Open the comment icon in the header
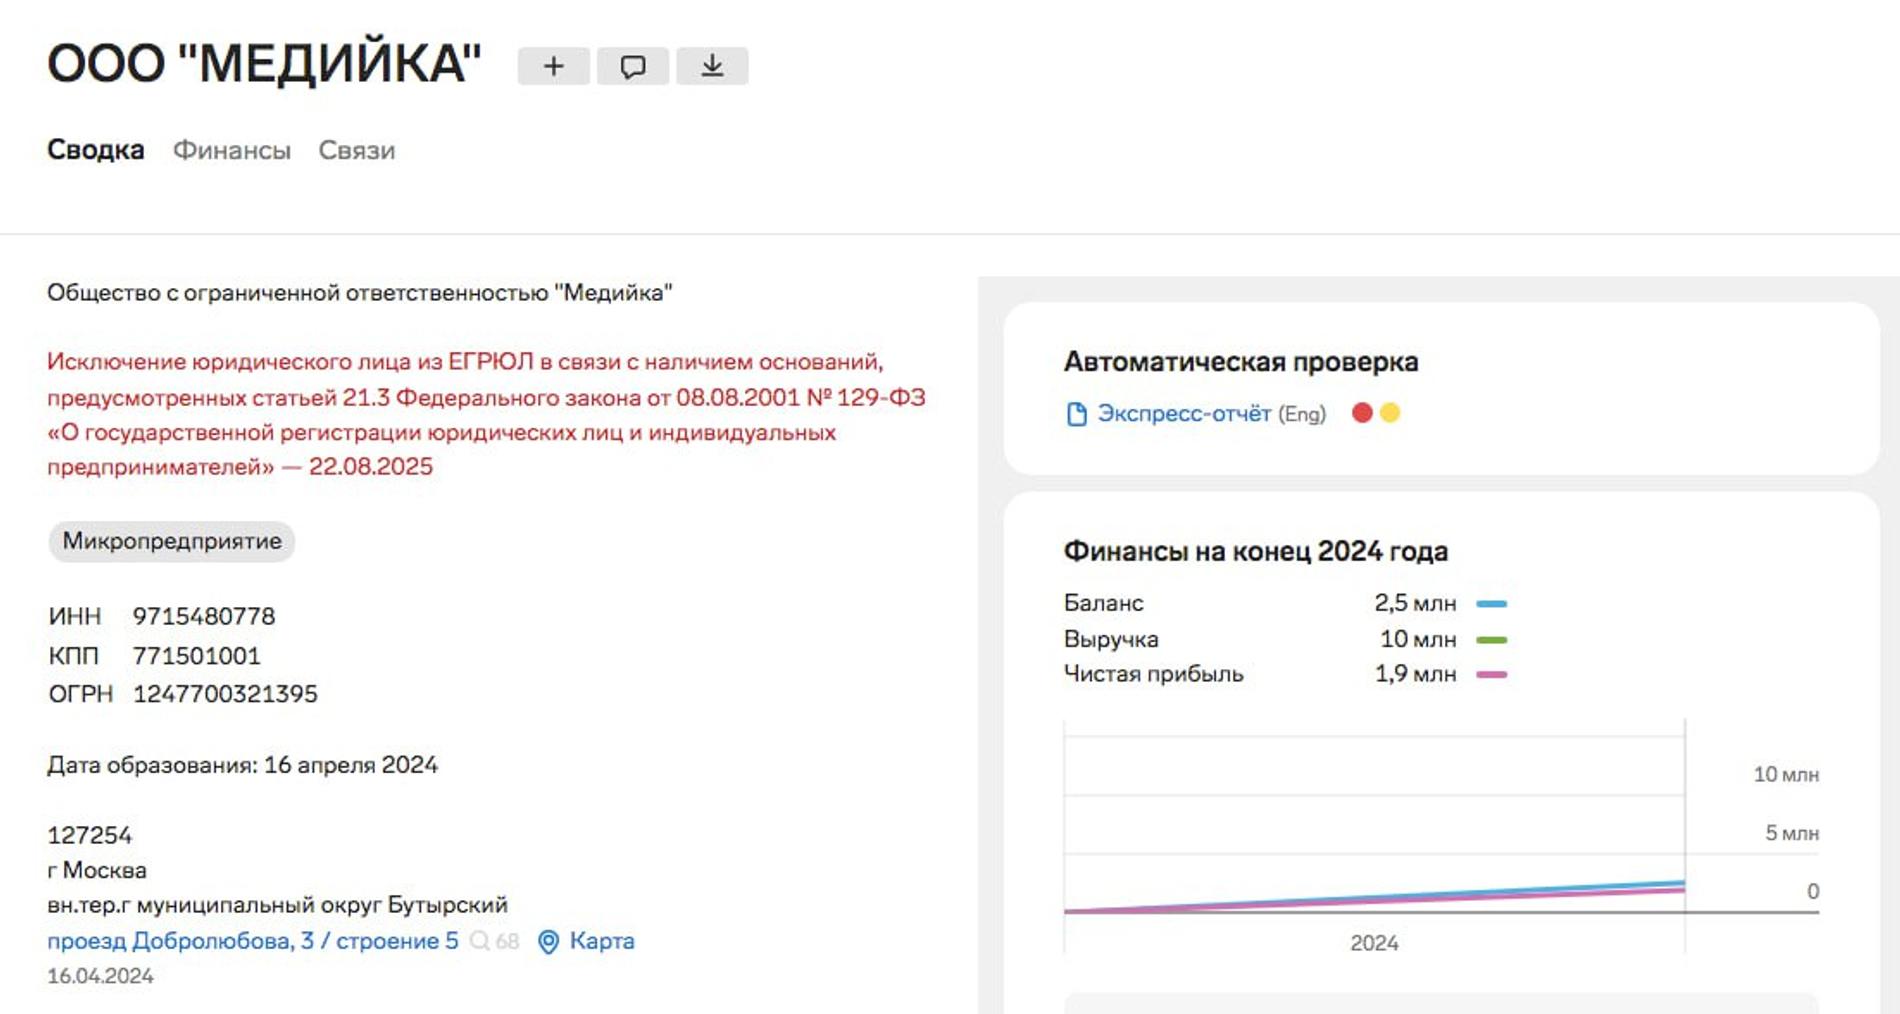The height and width of the screenshot is (1014, 1900). click(x=633, y=65)
